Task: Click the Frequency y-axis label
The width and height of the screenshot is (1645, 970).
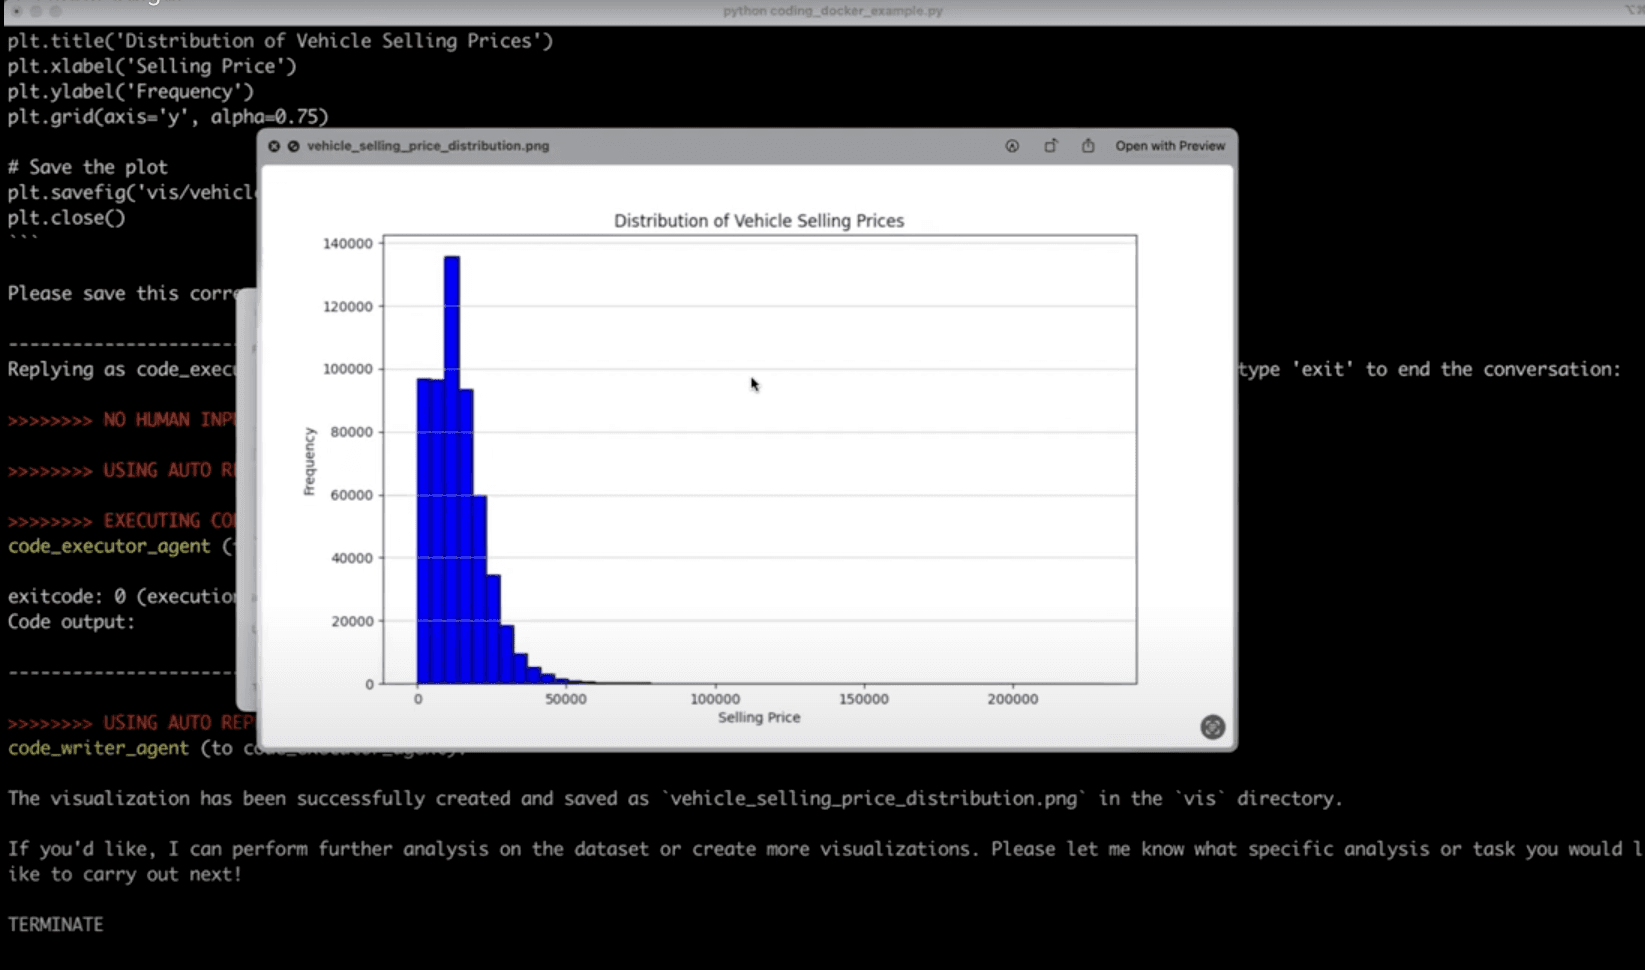Action: [309, 461]
